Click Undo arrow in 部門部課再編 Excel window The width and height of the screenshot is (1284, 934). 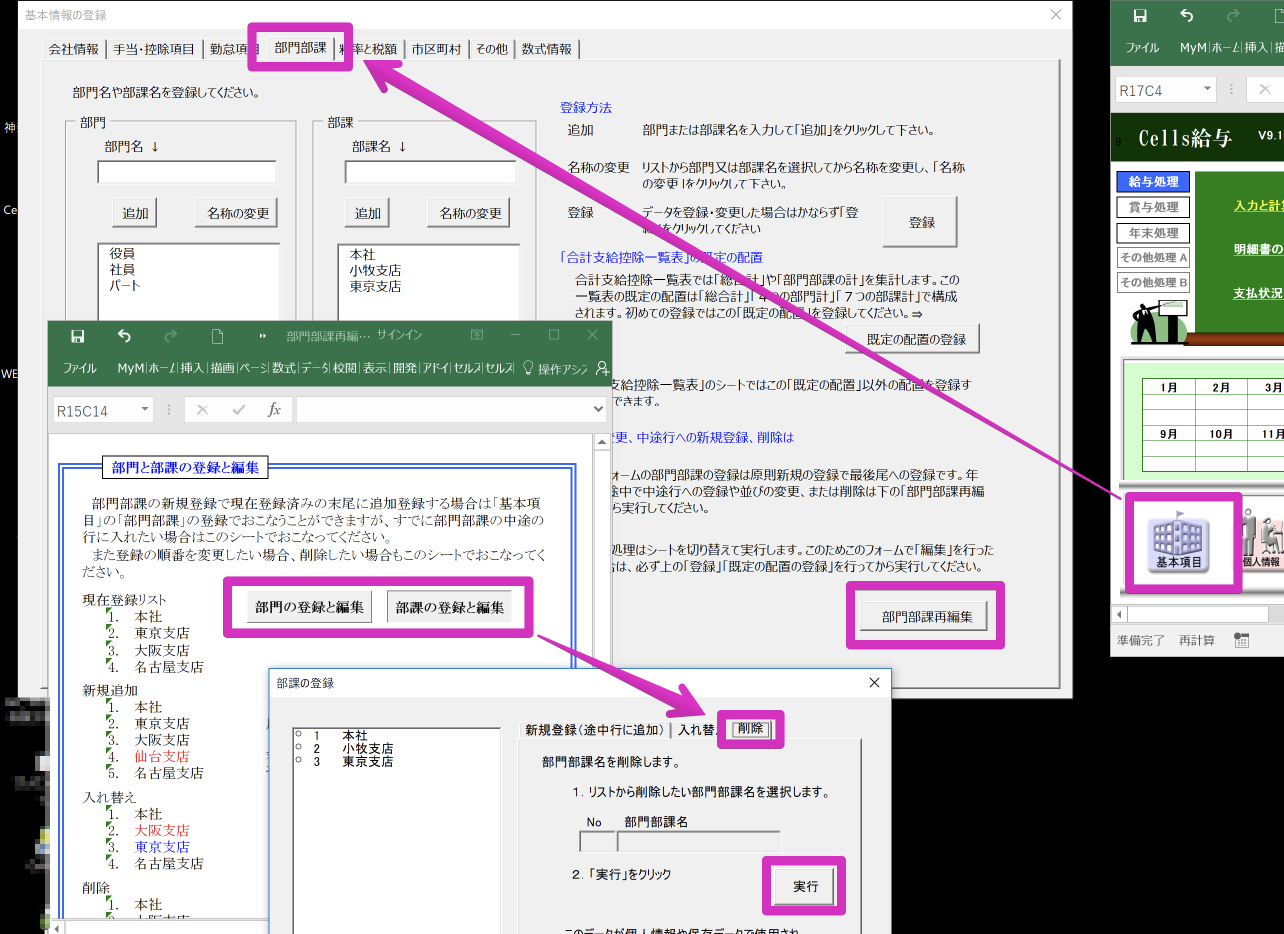[124, 336]
